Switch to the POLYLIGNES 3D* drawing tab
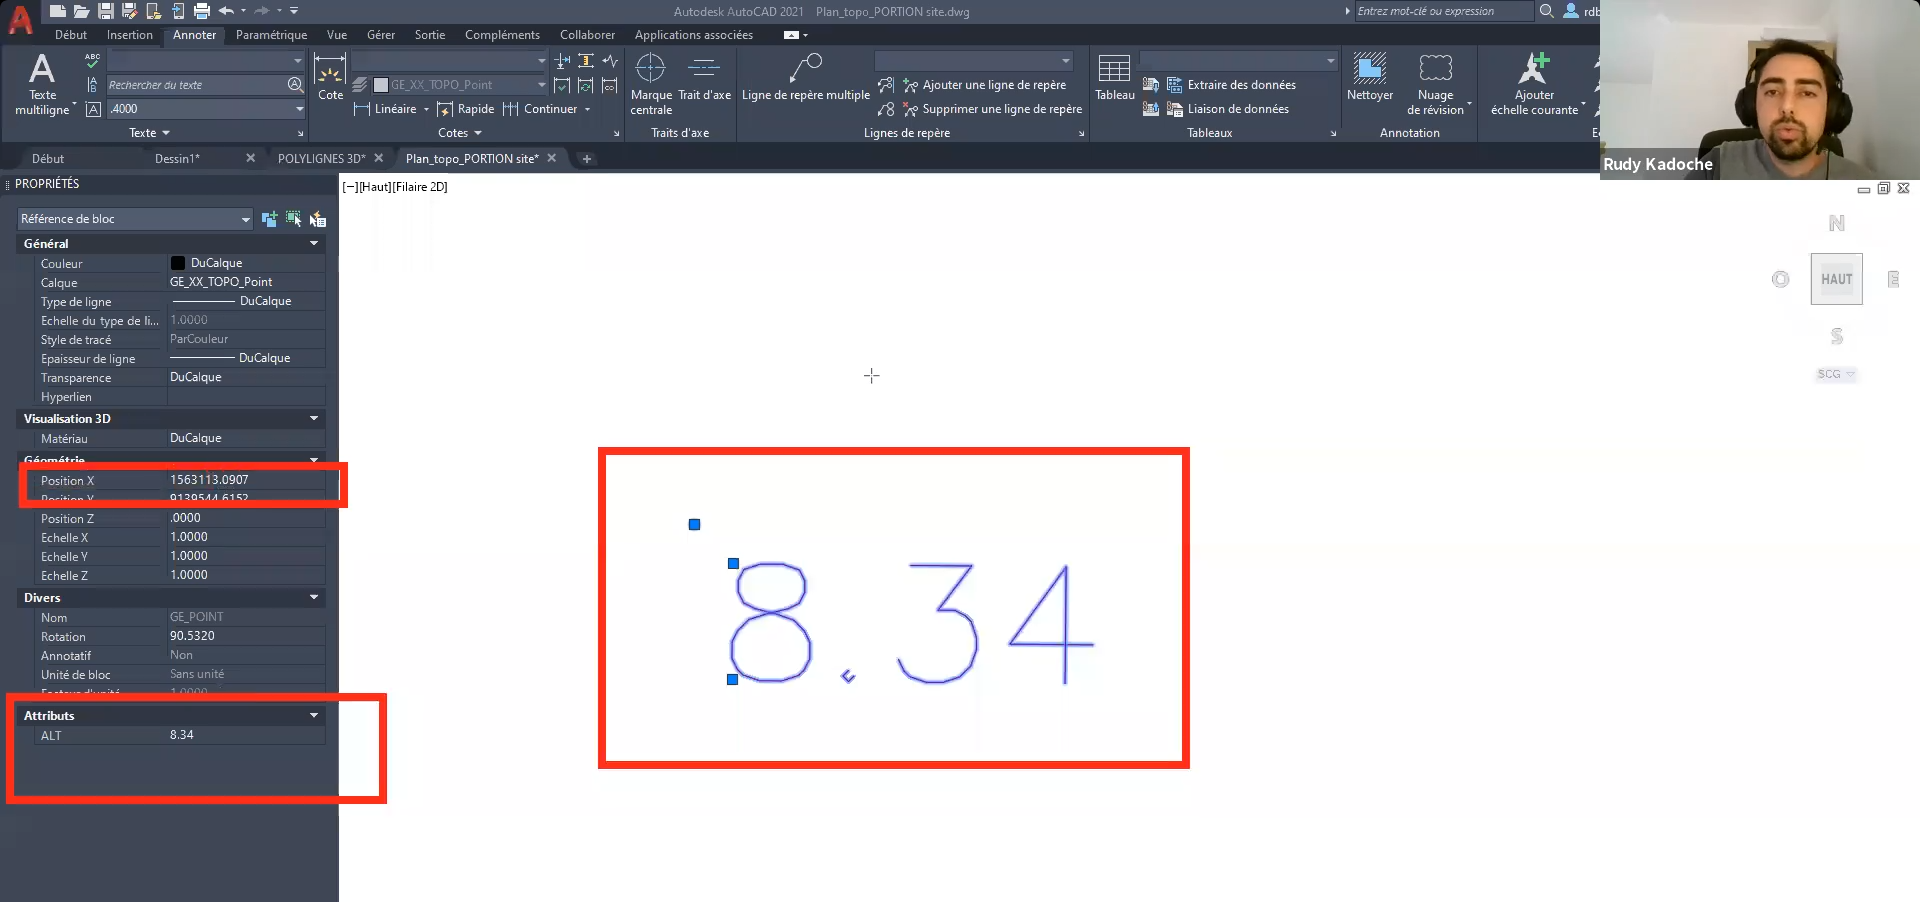 click(322, 159)
